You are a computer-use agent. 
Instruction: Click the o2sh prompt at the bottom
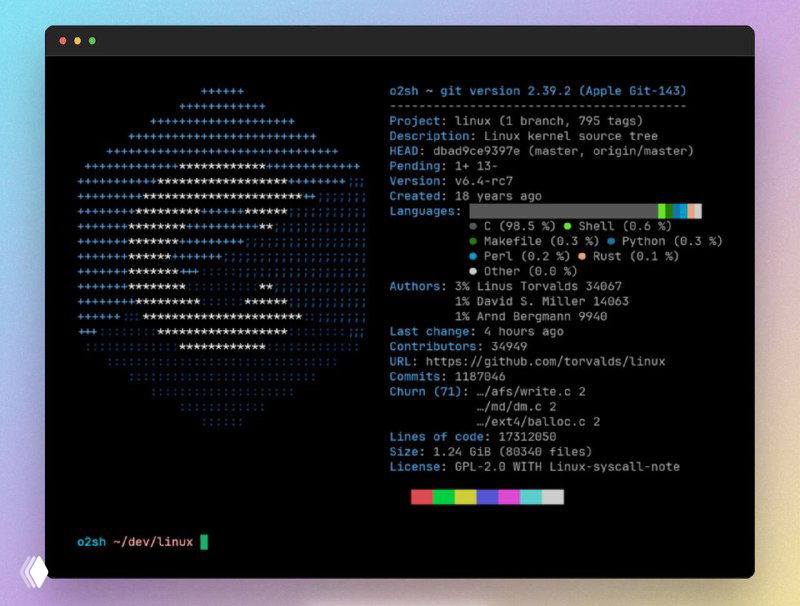93,541
